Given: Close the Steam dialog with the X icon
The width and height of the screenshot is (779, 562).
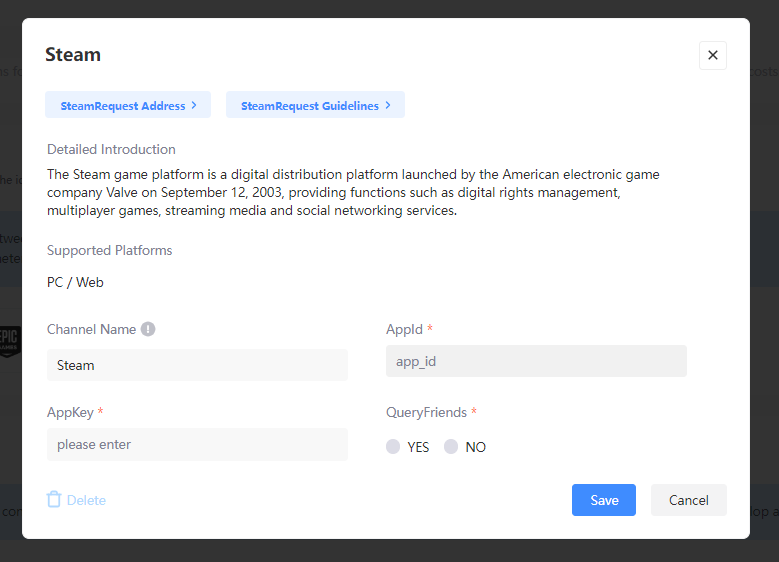Looking at the screenshot, I should tap(712, 55).
